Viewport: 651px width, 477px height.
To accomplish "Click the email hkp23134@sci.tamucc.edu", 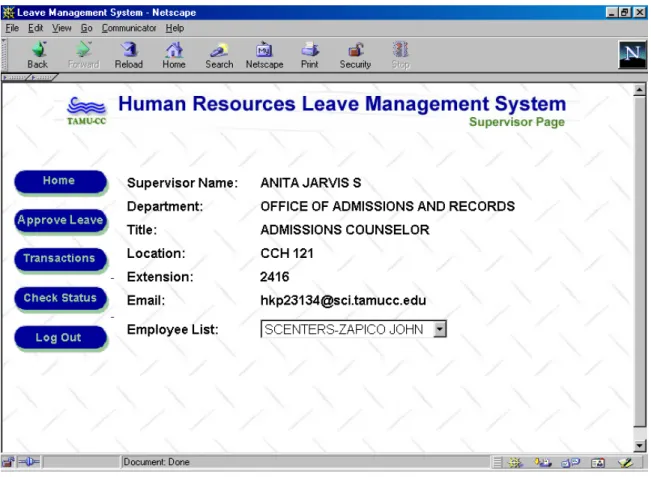I will click(x=343, y=301).
